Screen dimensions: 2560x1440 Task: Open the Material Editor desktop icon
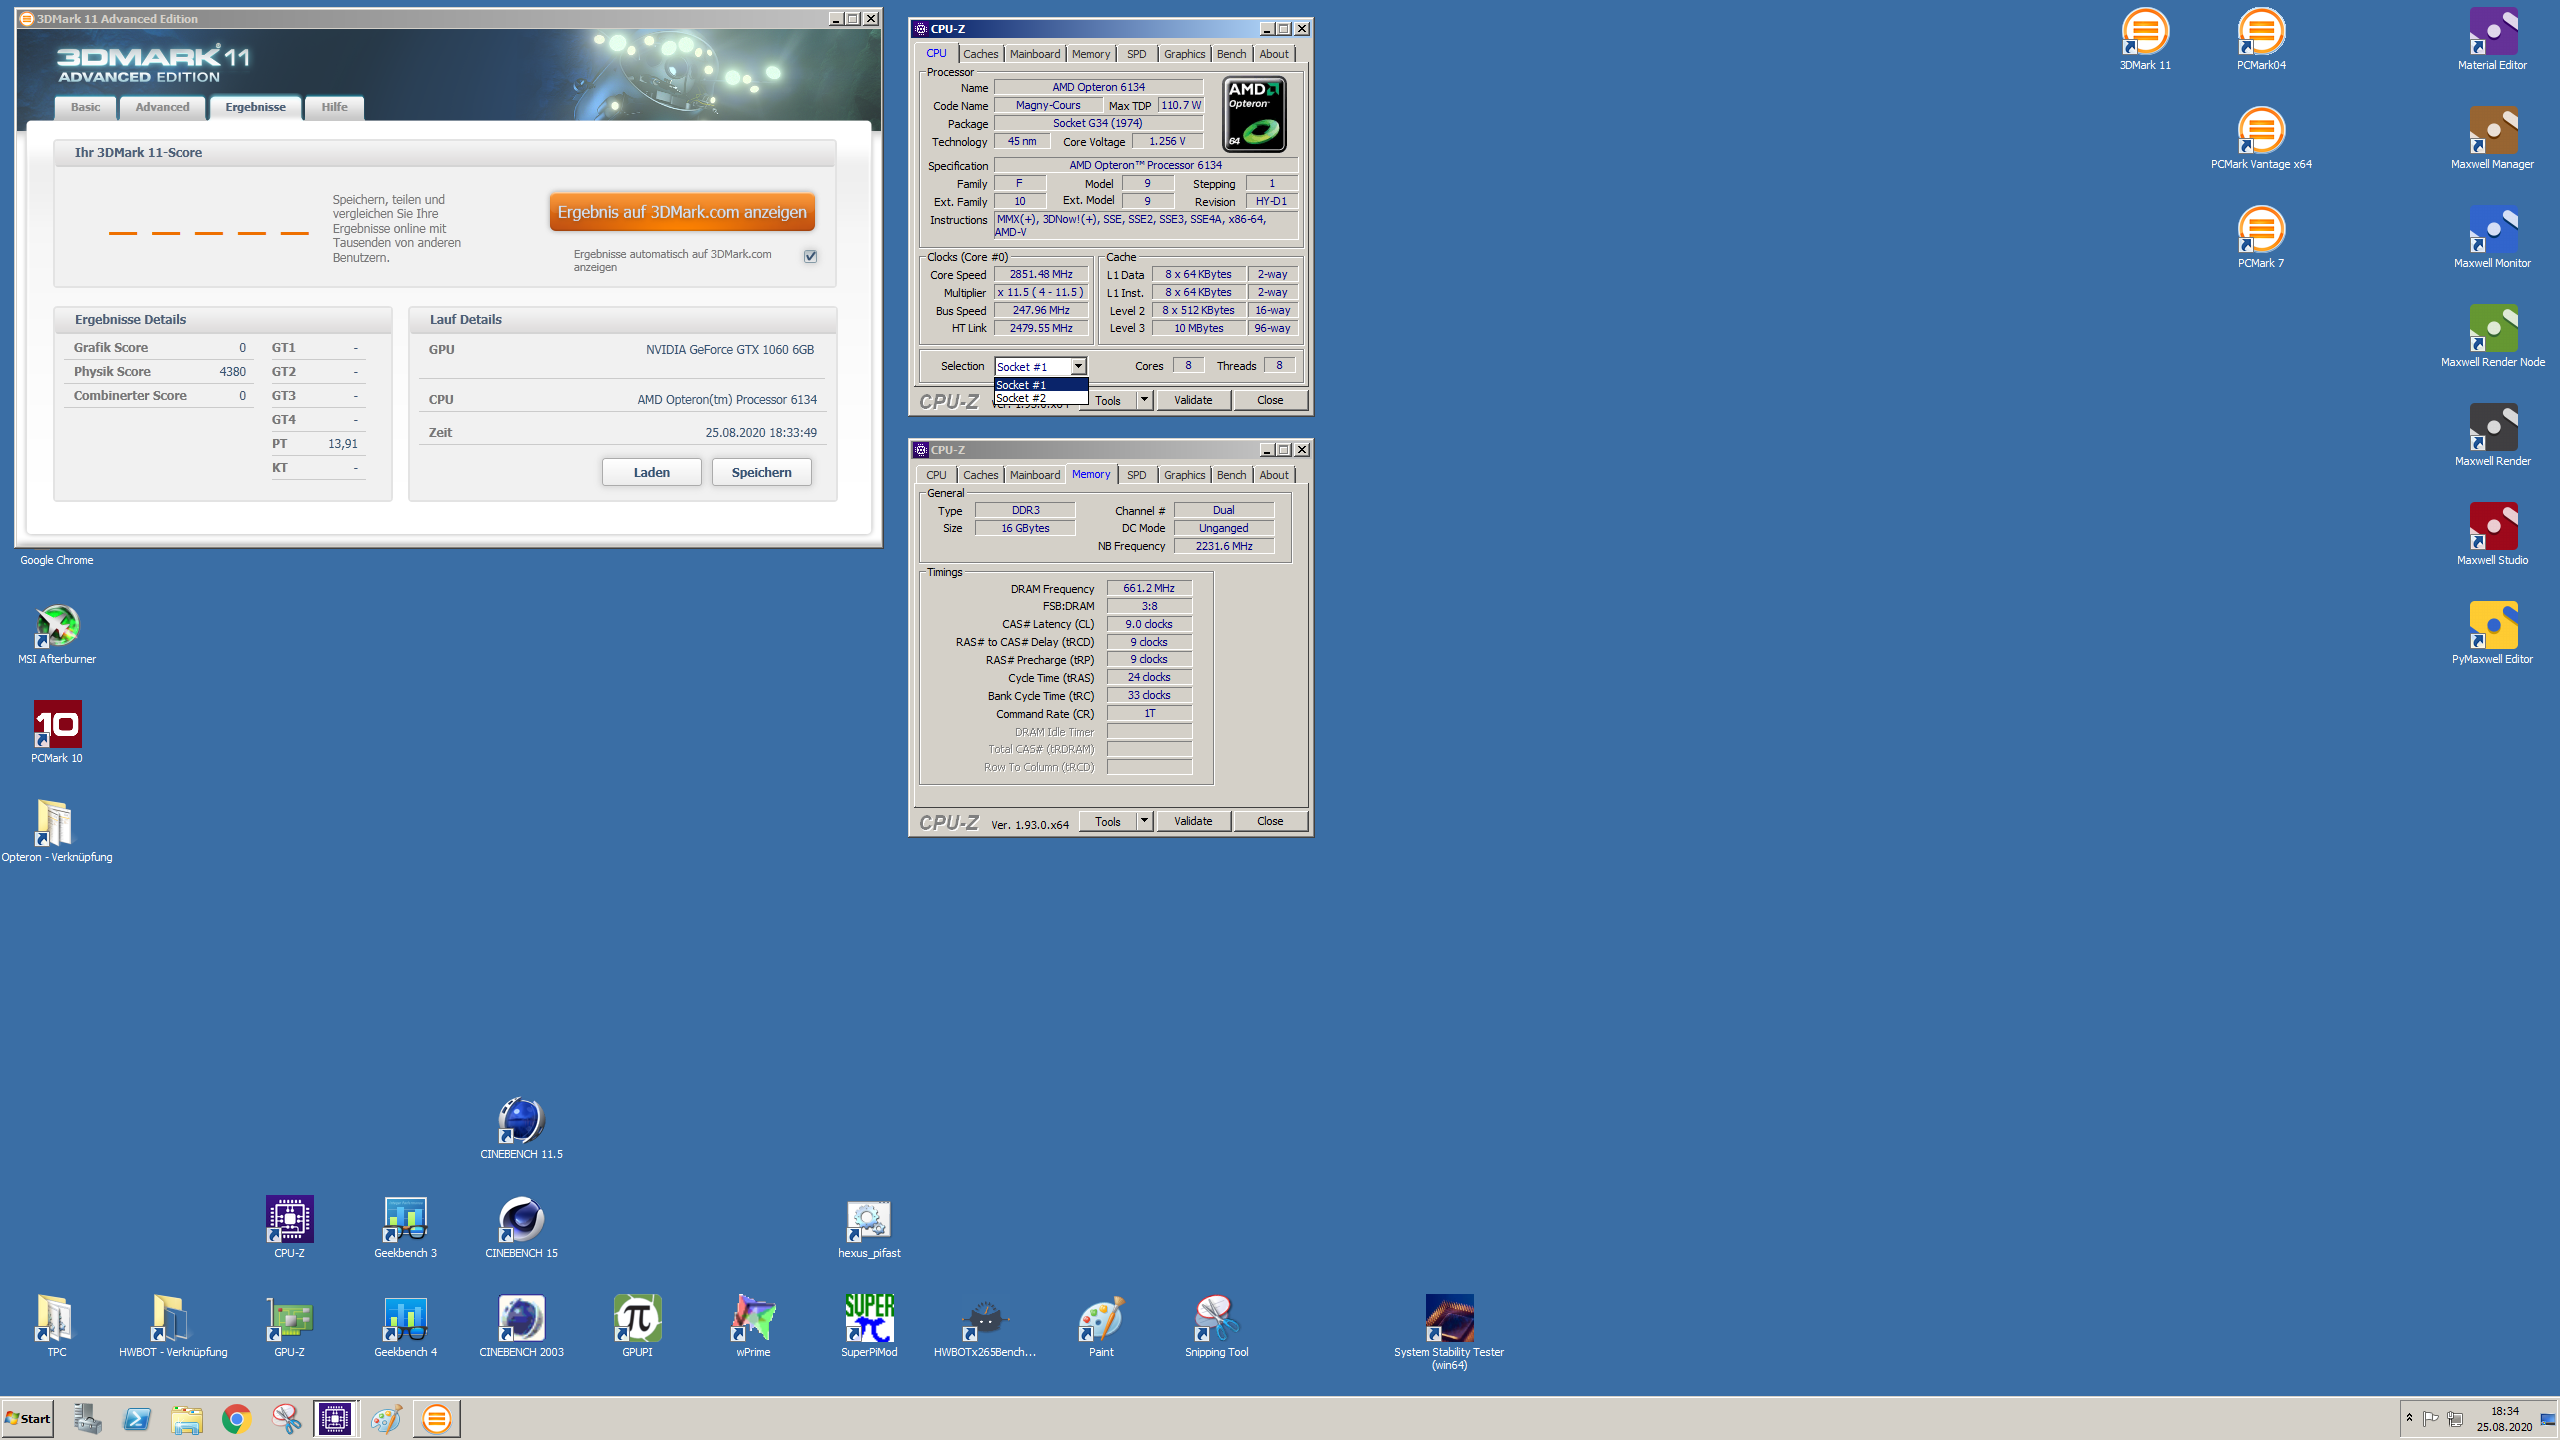tap(2492, 40)
